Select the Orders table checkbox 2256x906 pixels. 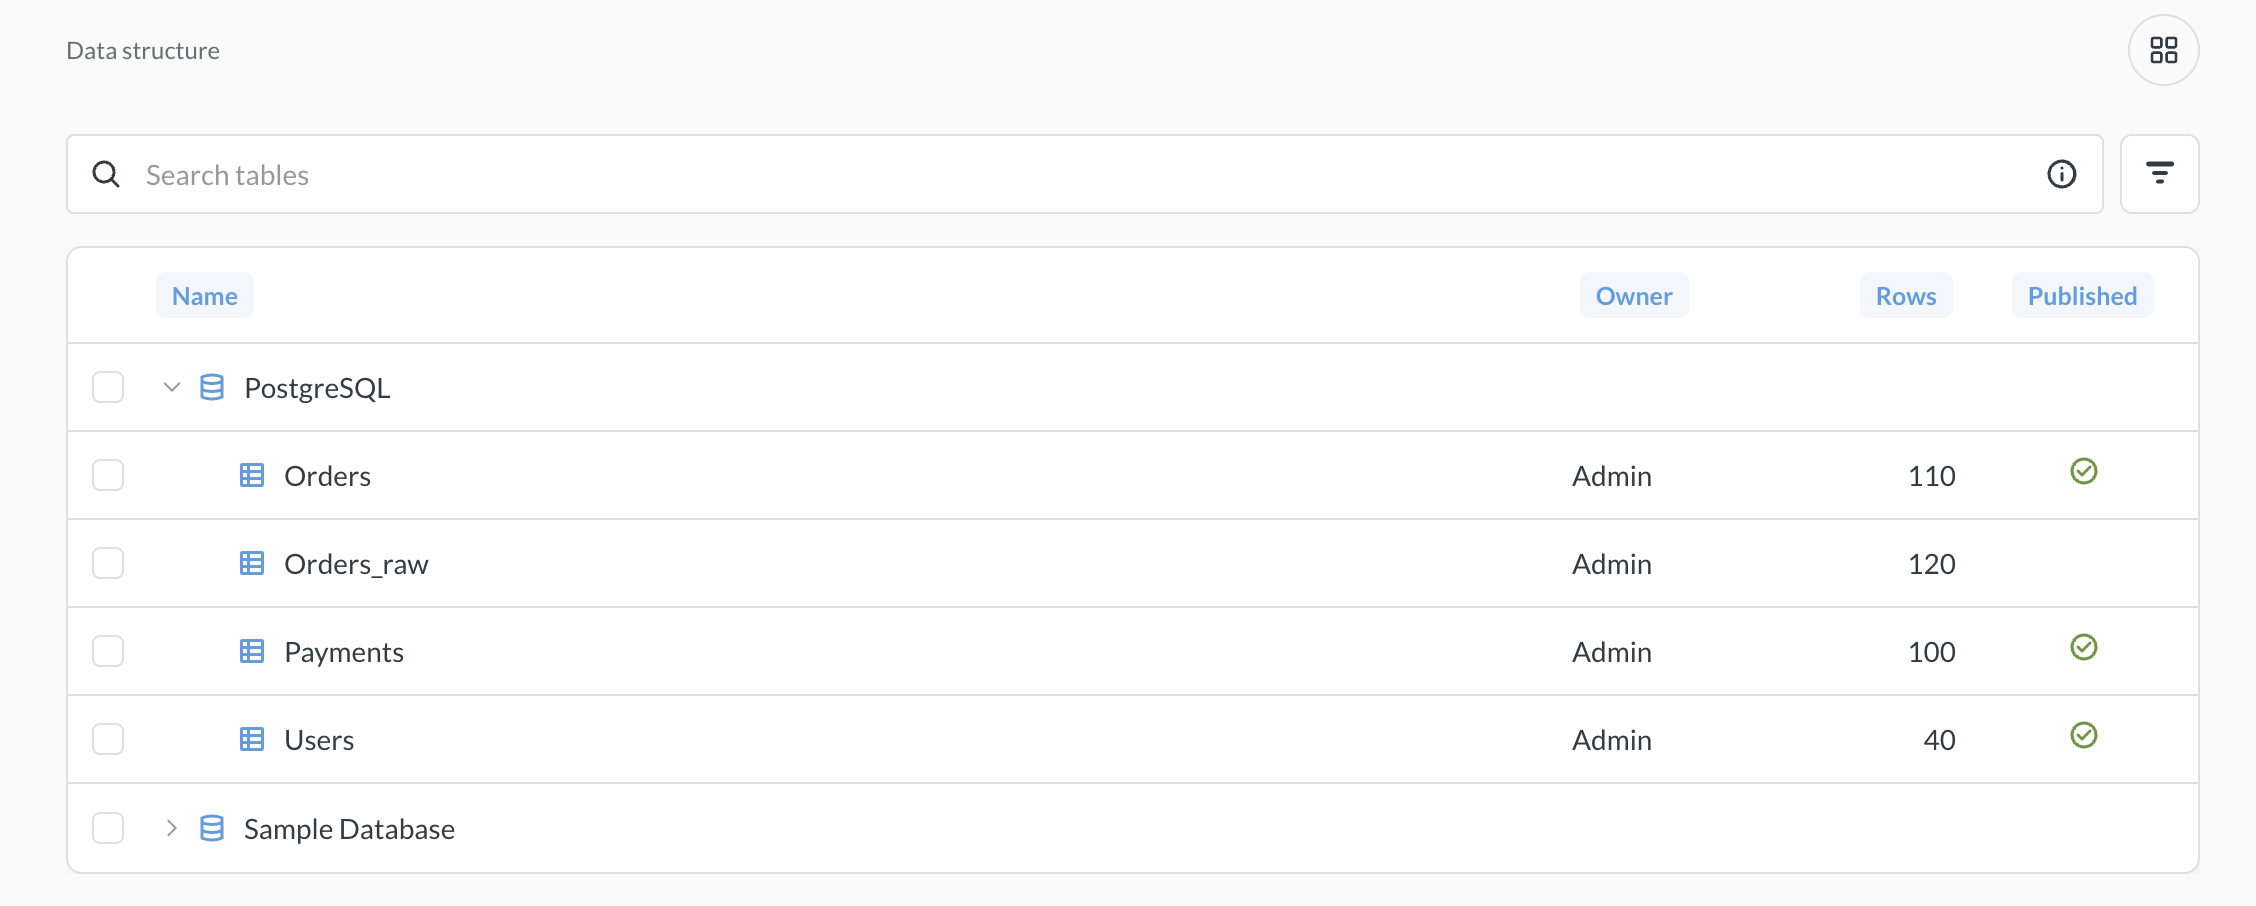point(108,475)
